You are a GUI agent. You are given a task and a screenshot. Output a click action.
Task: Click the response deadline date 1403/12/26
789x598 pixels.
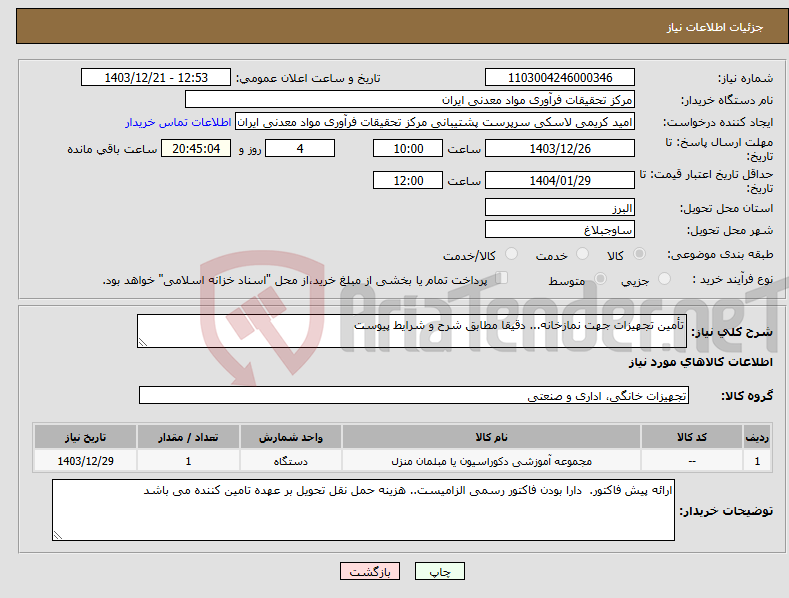[560, 148]
